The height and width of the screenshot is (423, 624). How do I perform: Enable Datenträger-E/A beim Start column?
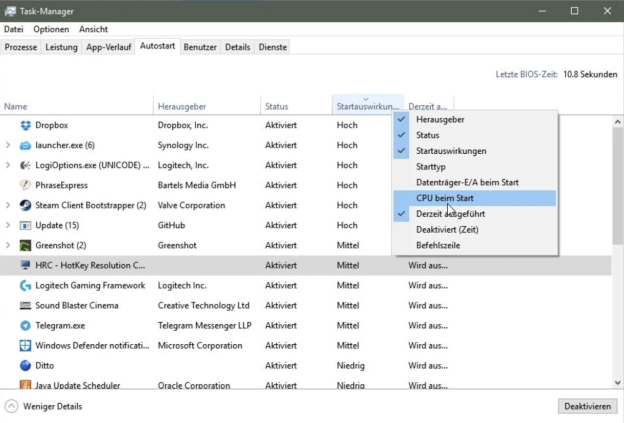(476, 182)
